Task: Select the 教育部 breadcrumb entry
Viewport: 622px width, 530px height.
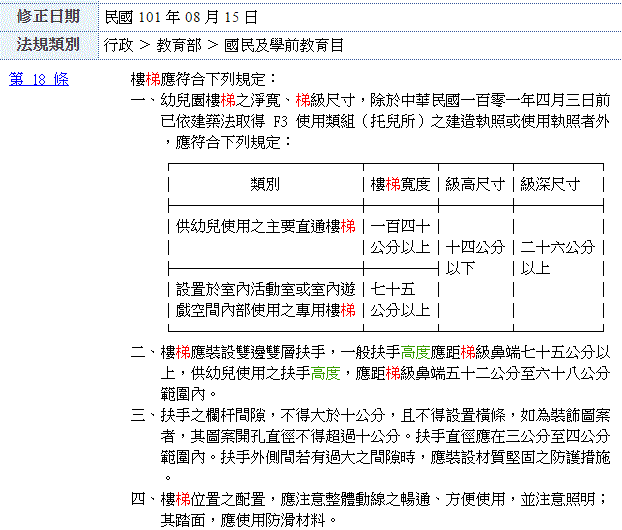Action: [x=174, y=45]
